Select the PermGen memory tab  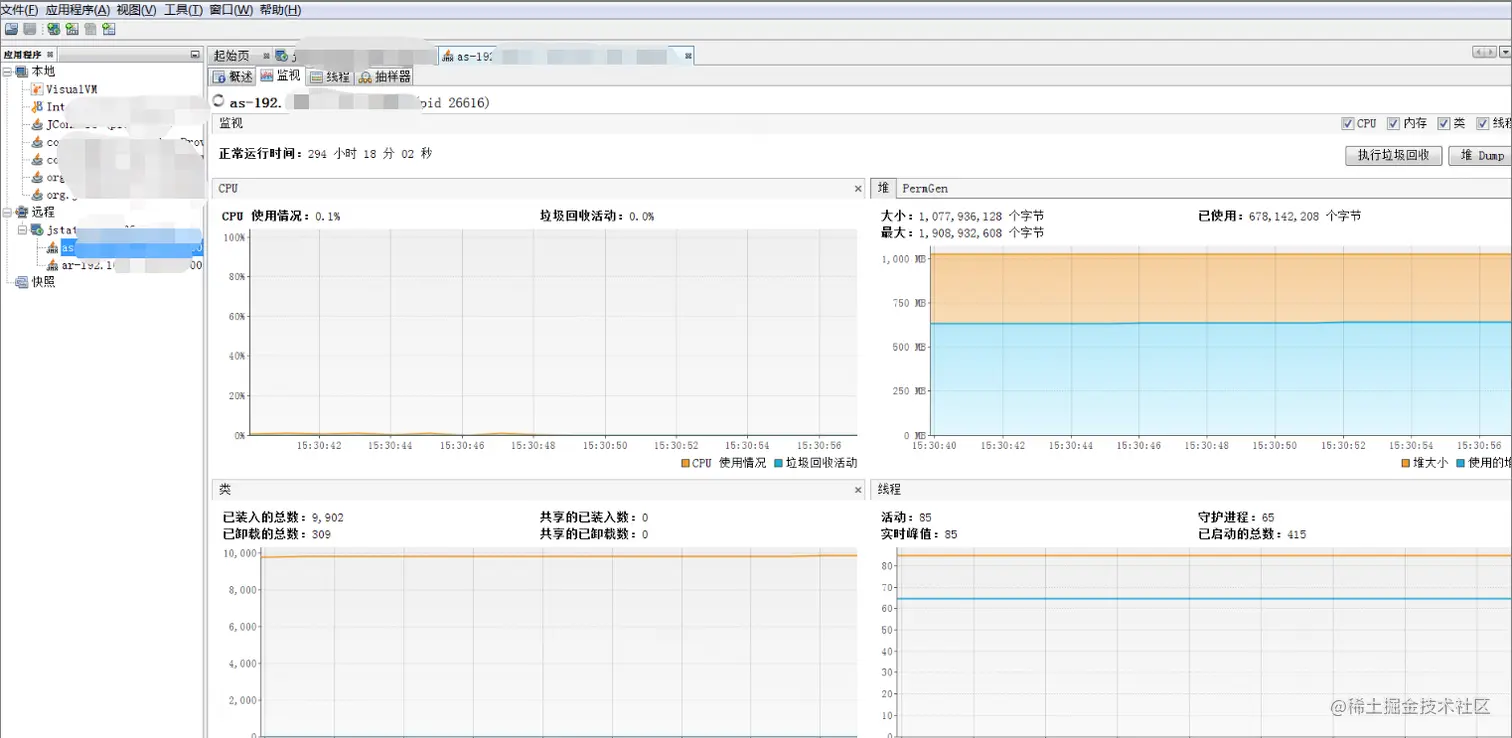point(925,188)
